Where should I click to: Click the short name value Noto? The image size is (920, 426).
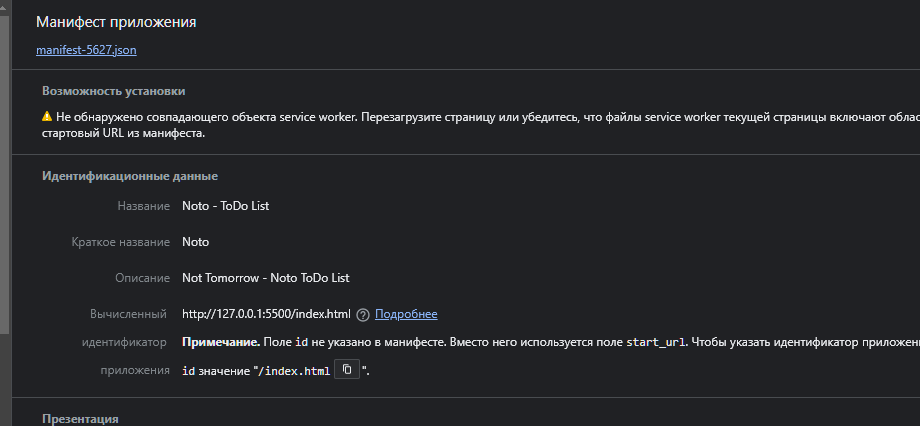pos(195,242)
